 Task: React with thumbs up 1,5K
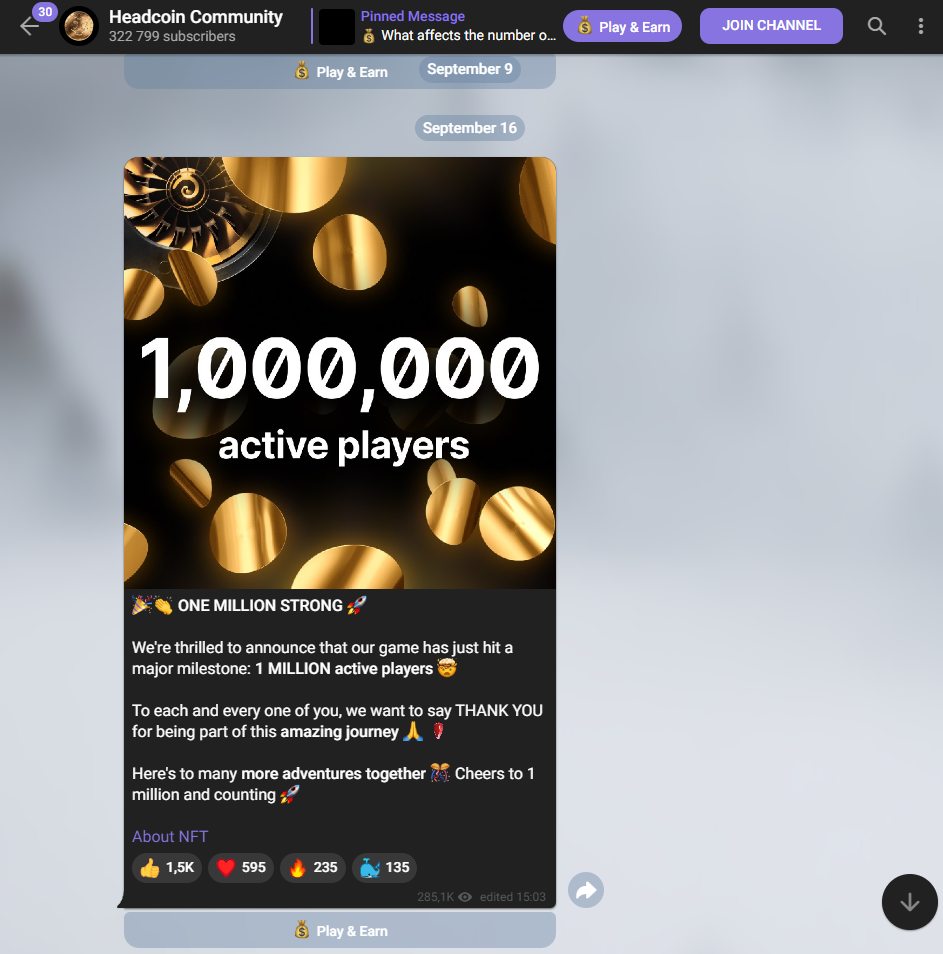click(x=167, y=868)
